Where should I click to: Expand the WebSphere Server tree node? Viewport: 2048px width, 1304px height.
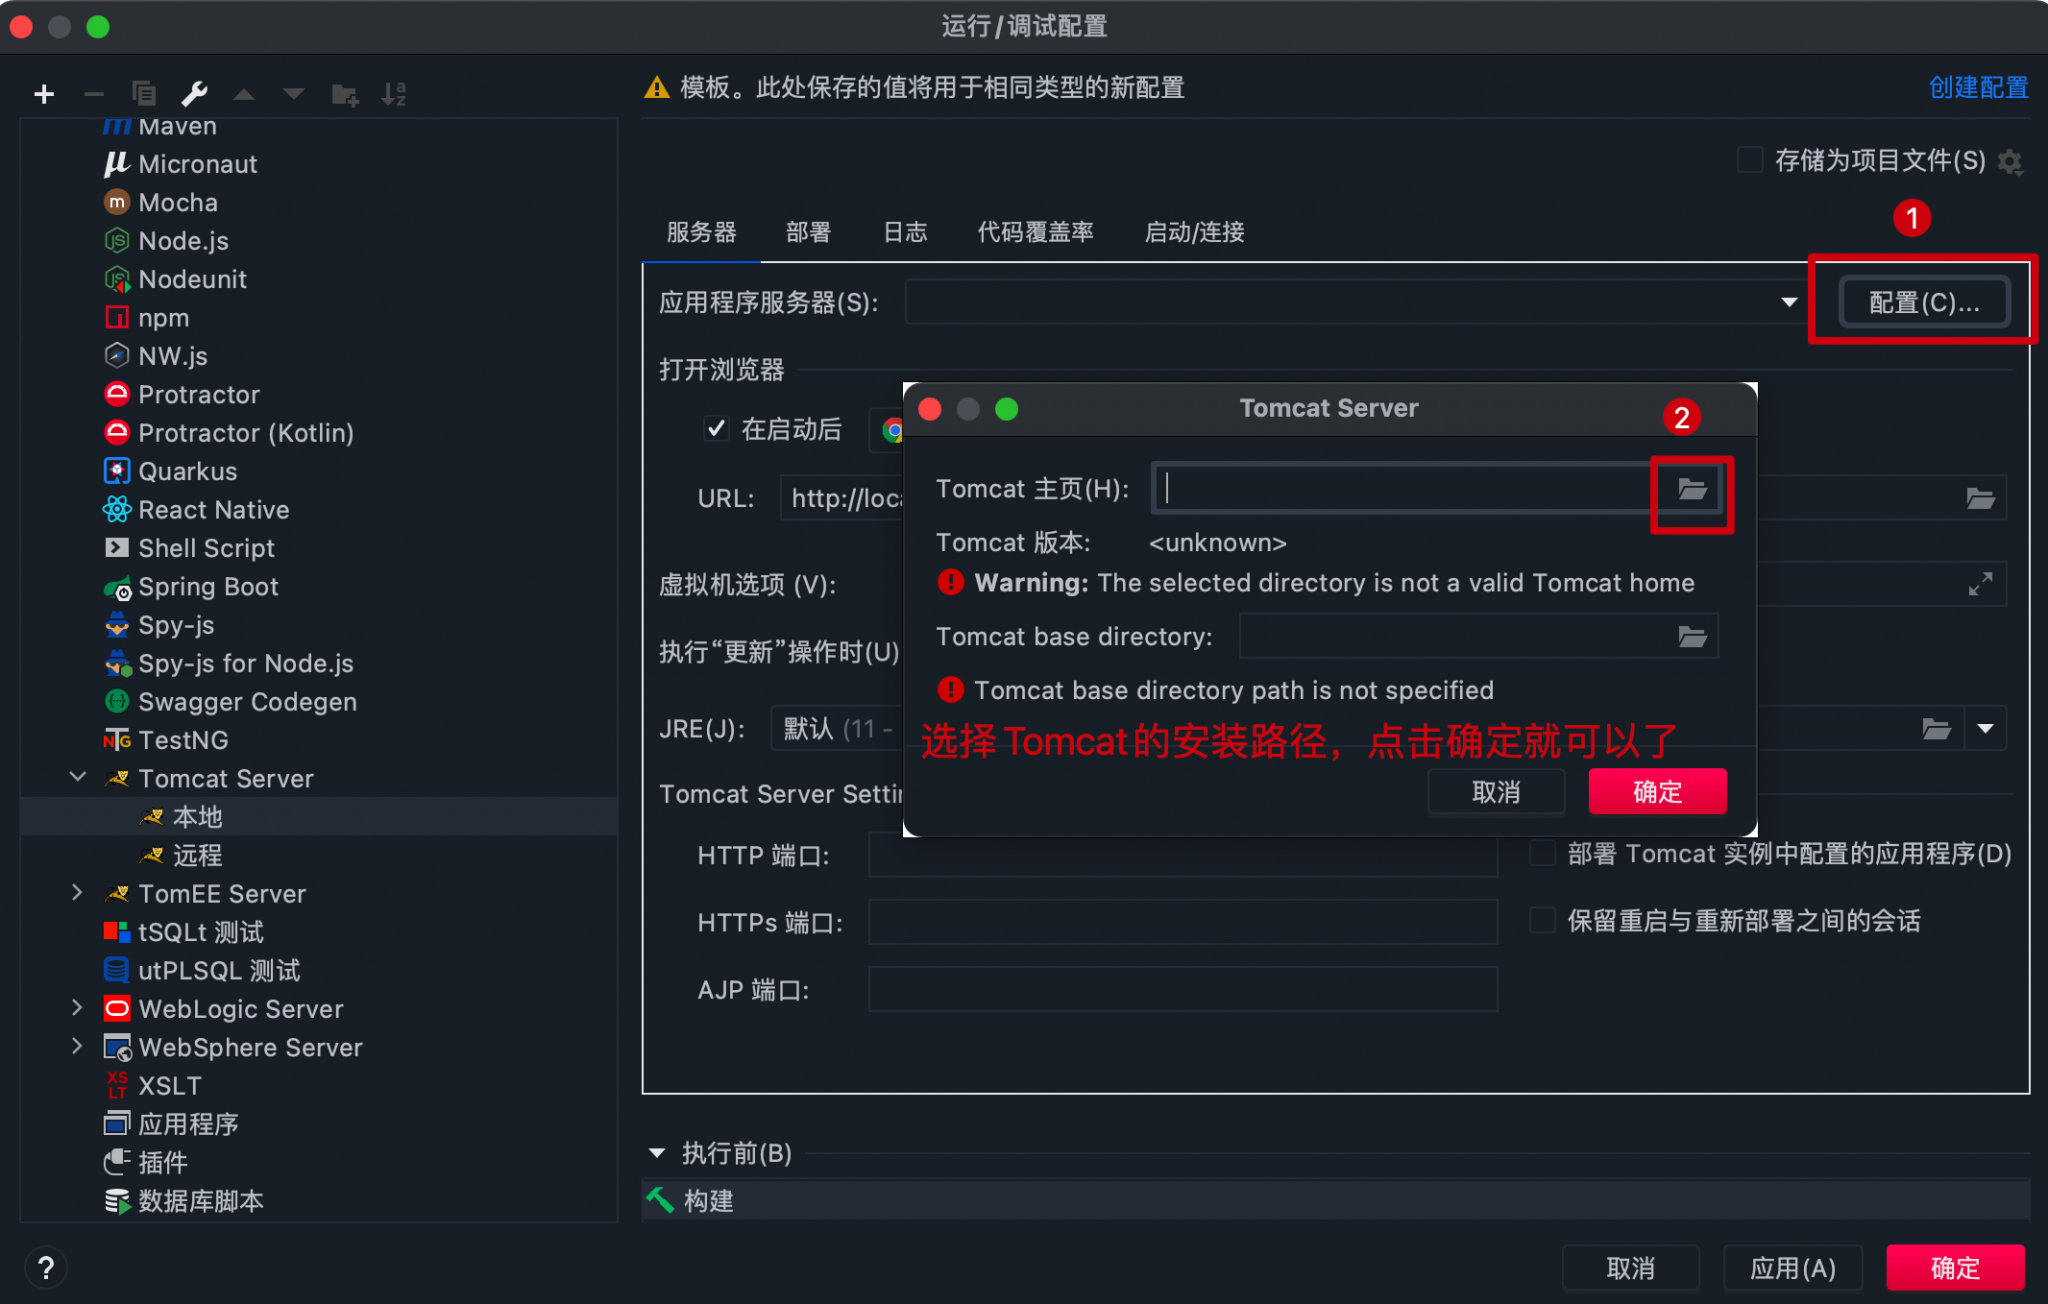point(78,1046)
